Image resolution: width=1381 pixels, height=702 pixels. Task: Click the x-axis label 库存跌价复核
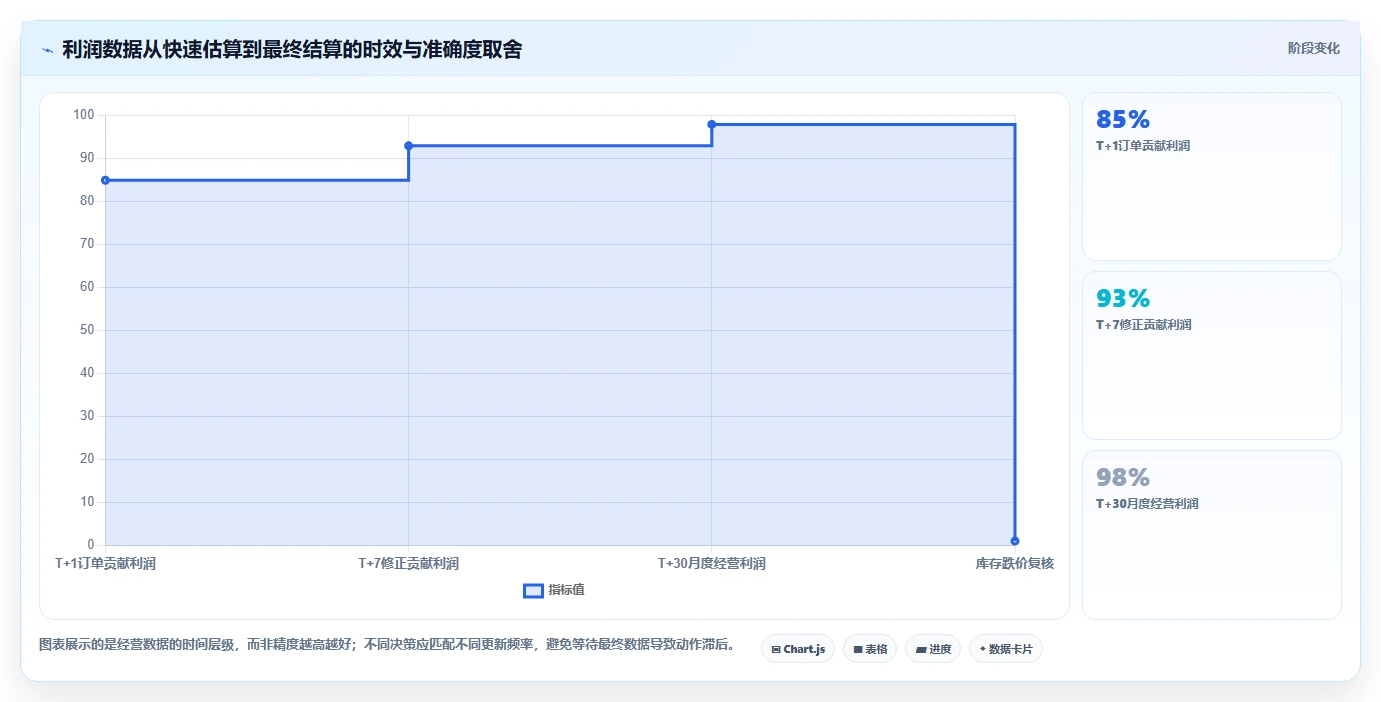pos(1015,563)
